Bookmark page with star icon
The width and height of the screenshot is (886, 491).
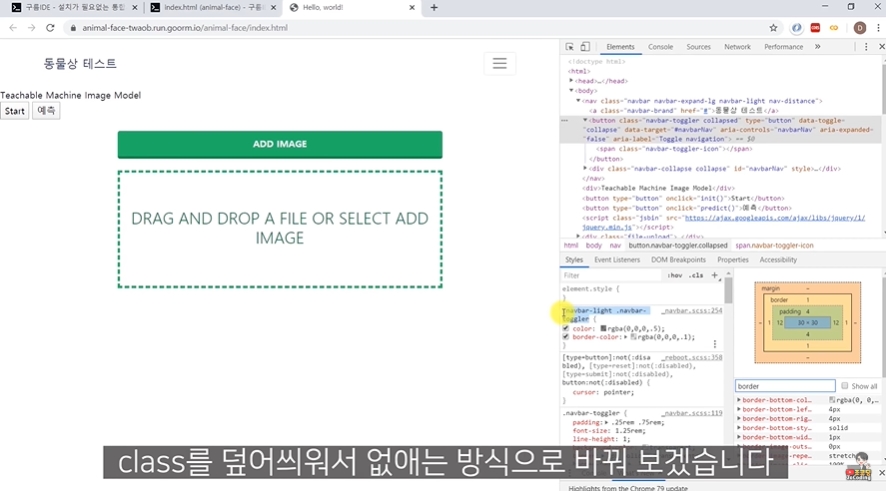click(773, 28)
